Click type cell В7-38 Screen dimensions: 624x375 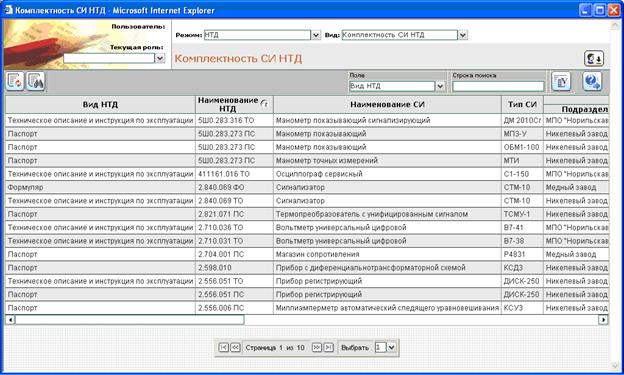point(522,241)
